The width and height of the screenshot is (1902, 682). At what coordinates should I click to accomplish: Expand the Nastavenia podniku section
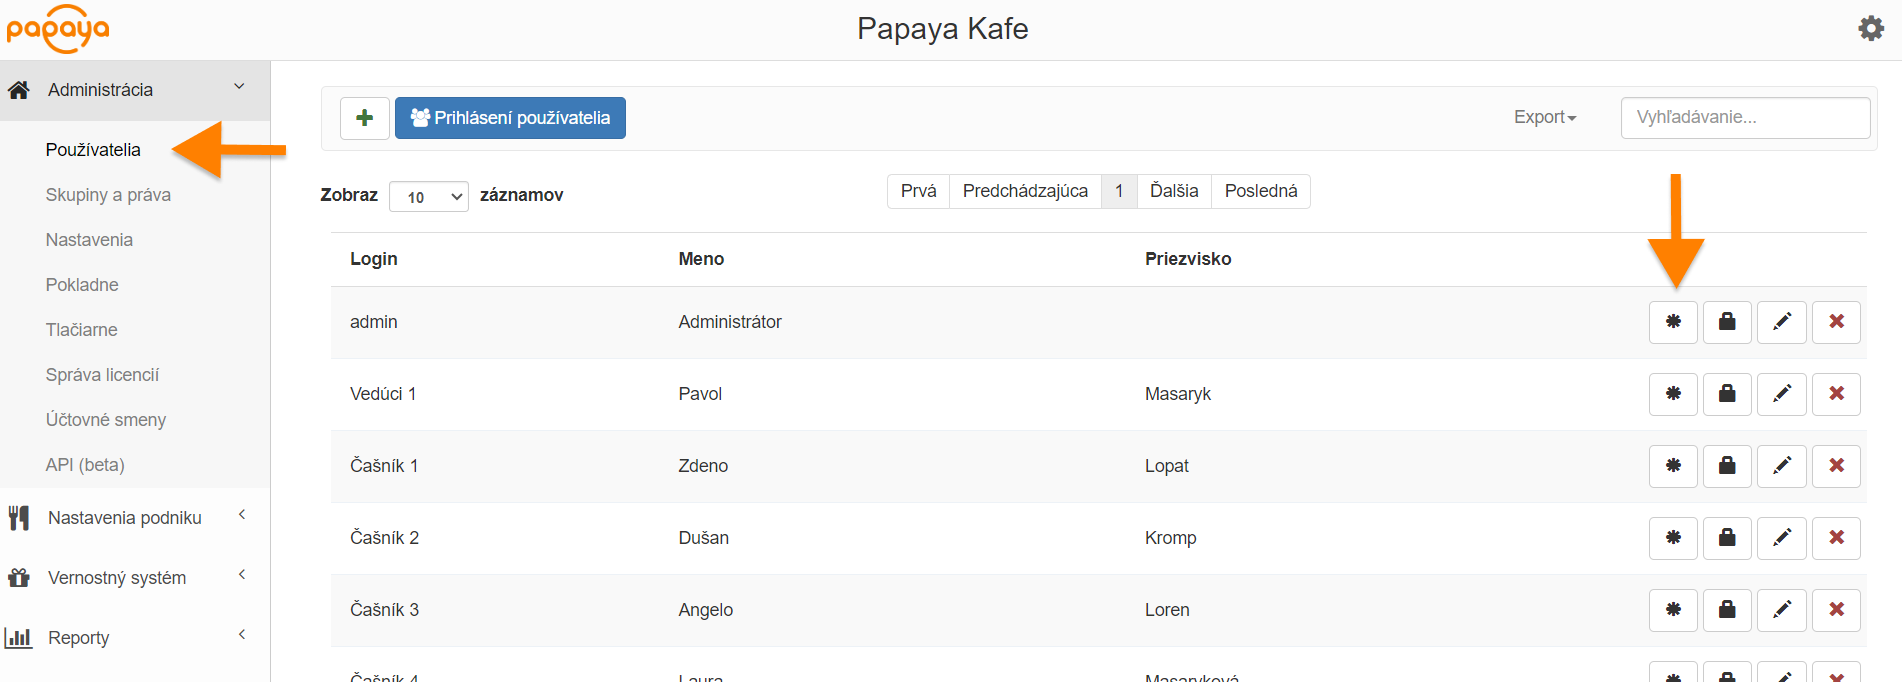125,518
